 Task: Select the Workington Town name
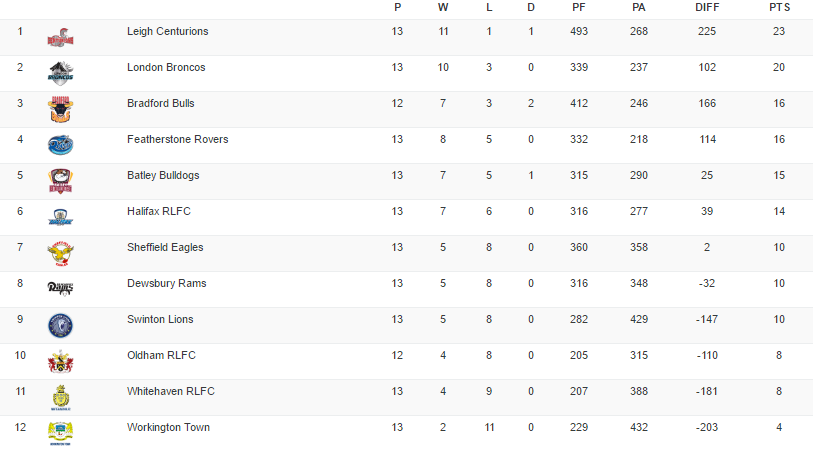pyautogui.click(x=168, y=428)
